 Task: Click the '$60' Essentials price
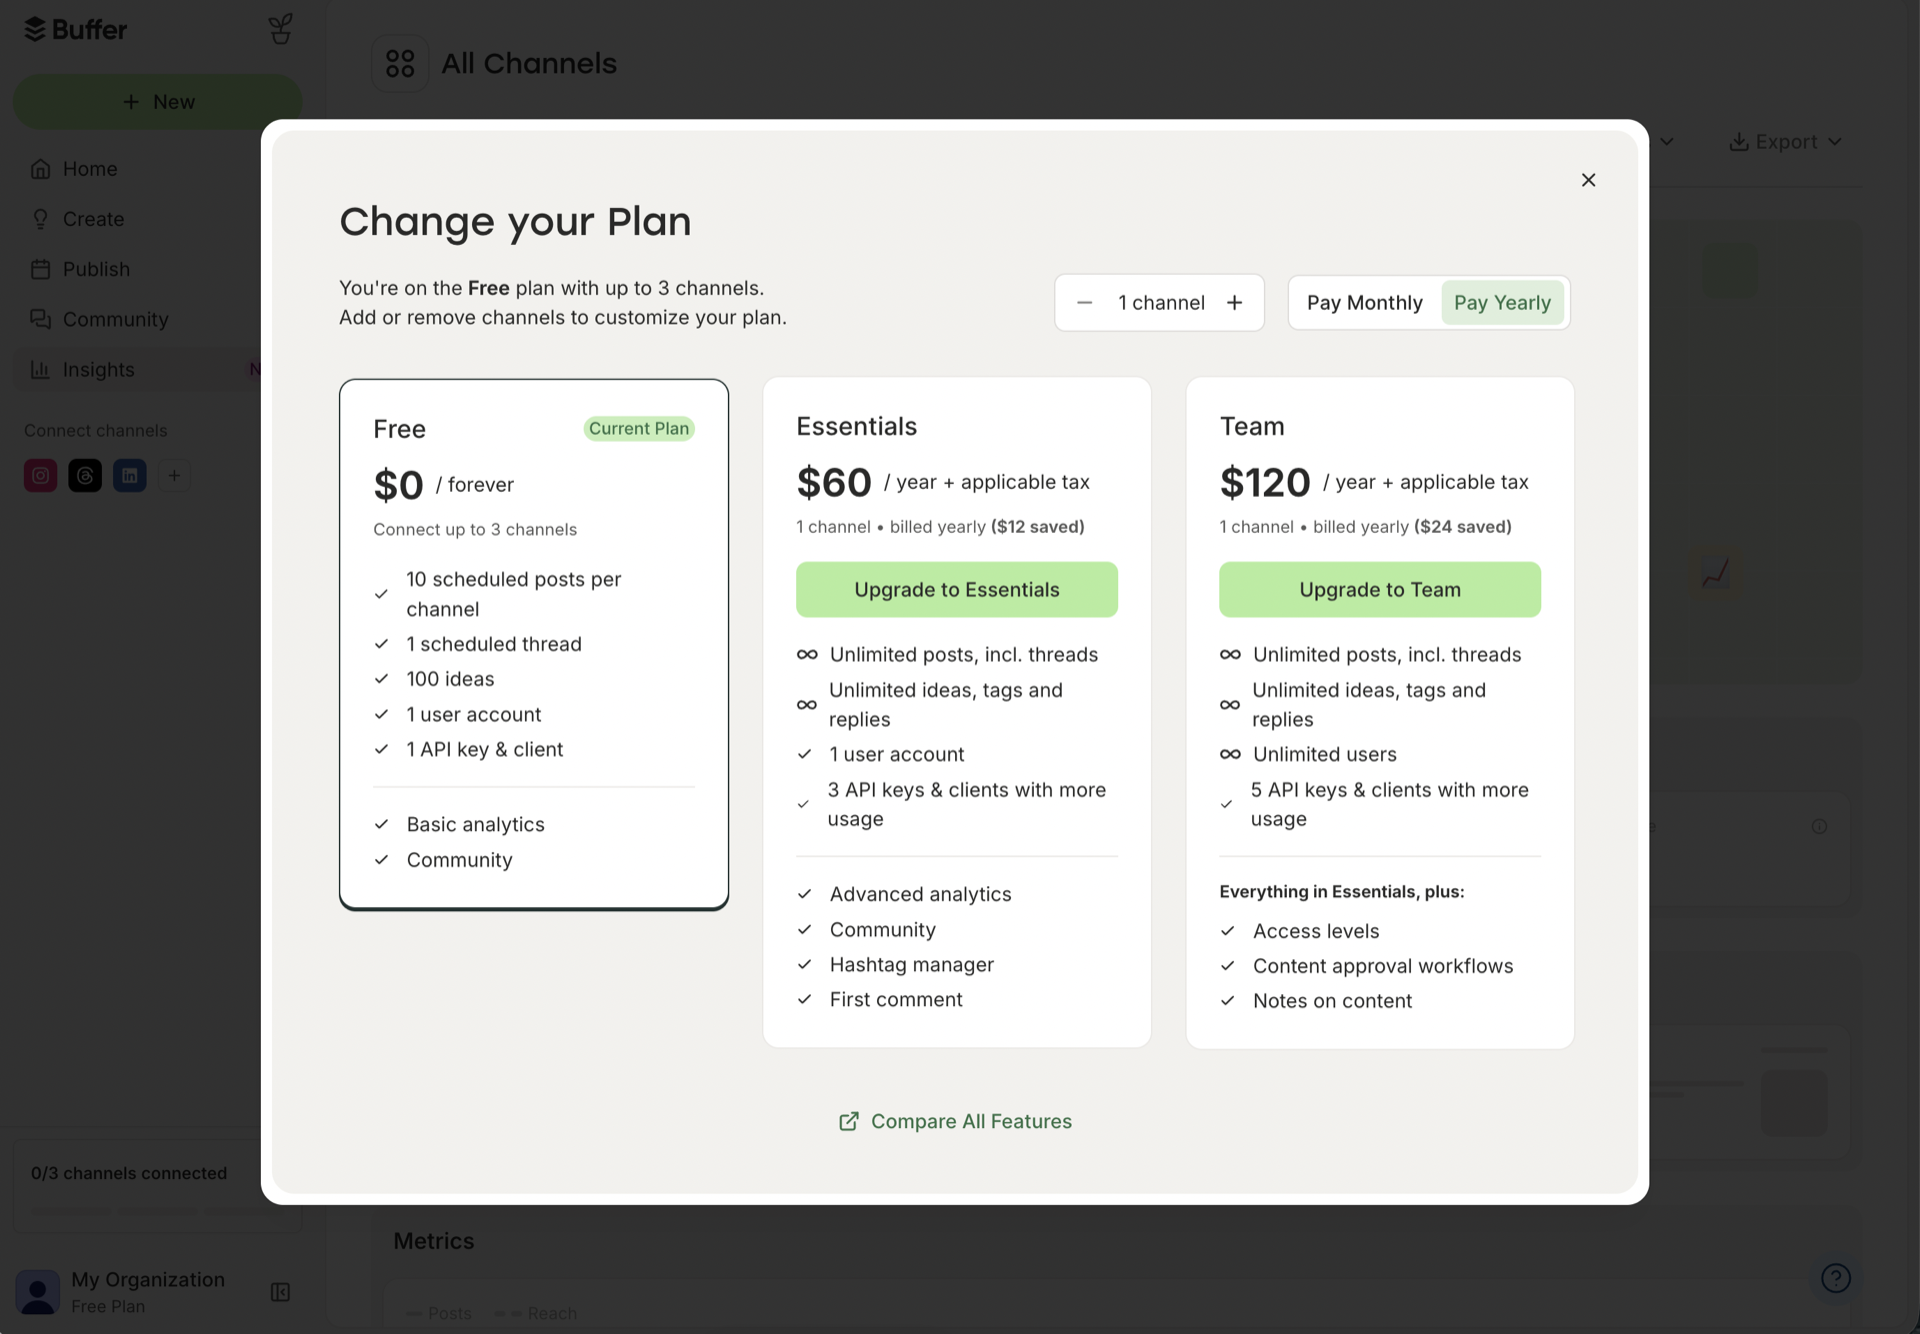[834, 483]
